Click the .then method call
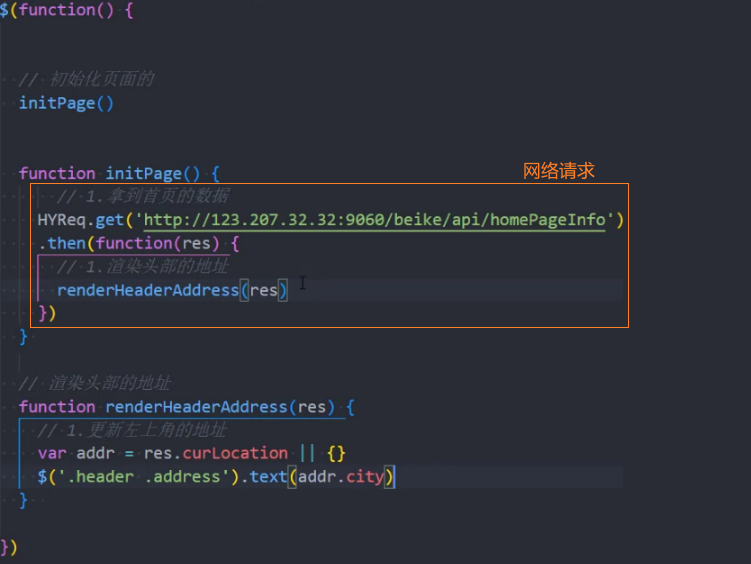The width and height of the screenshot is (751, 564). 65,243
